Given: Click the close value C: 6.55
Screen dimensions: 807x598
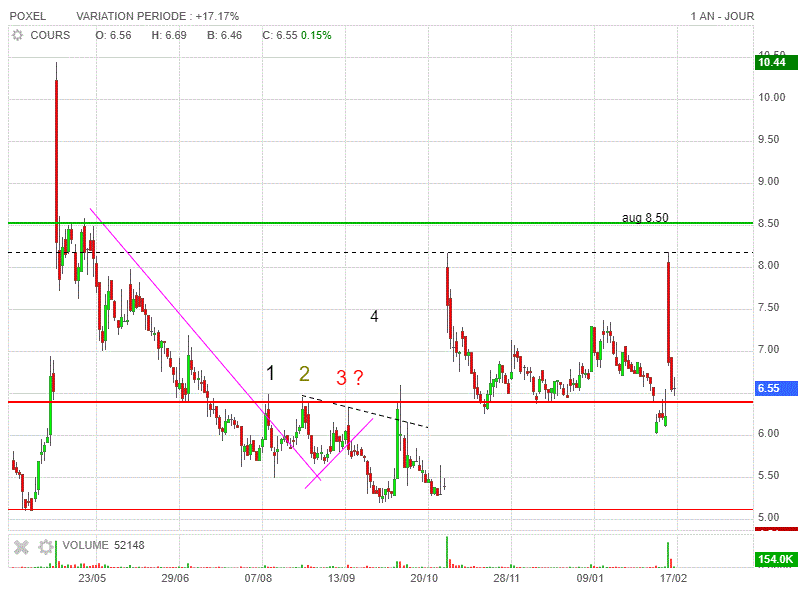Looking at the screenshot, I should 279,36.
